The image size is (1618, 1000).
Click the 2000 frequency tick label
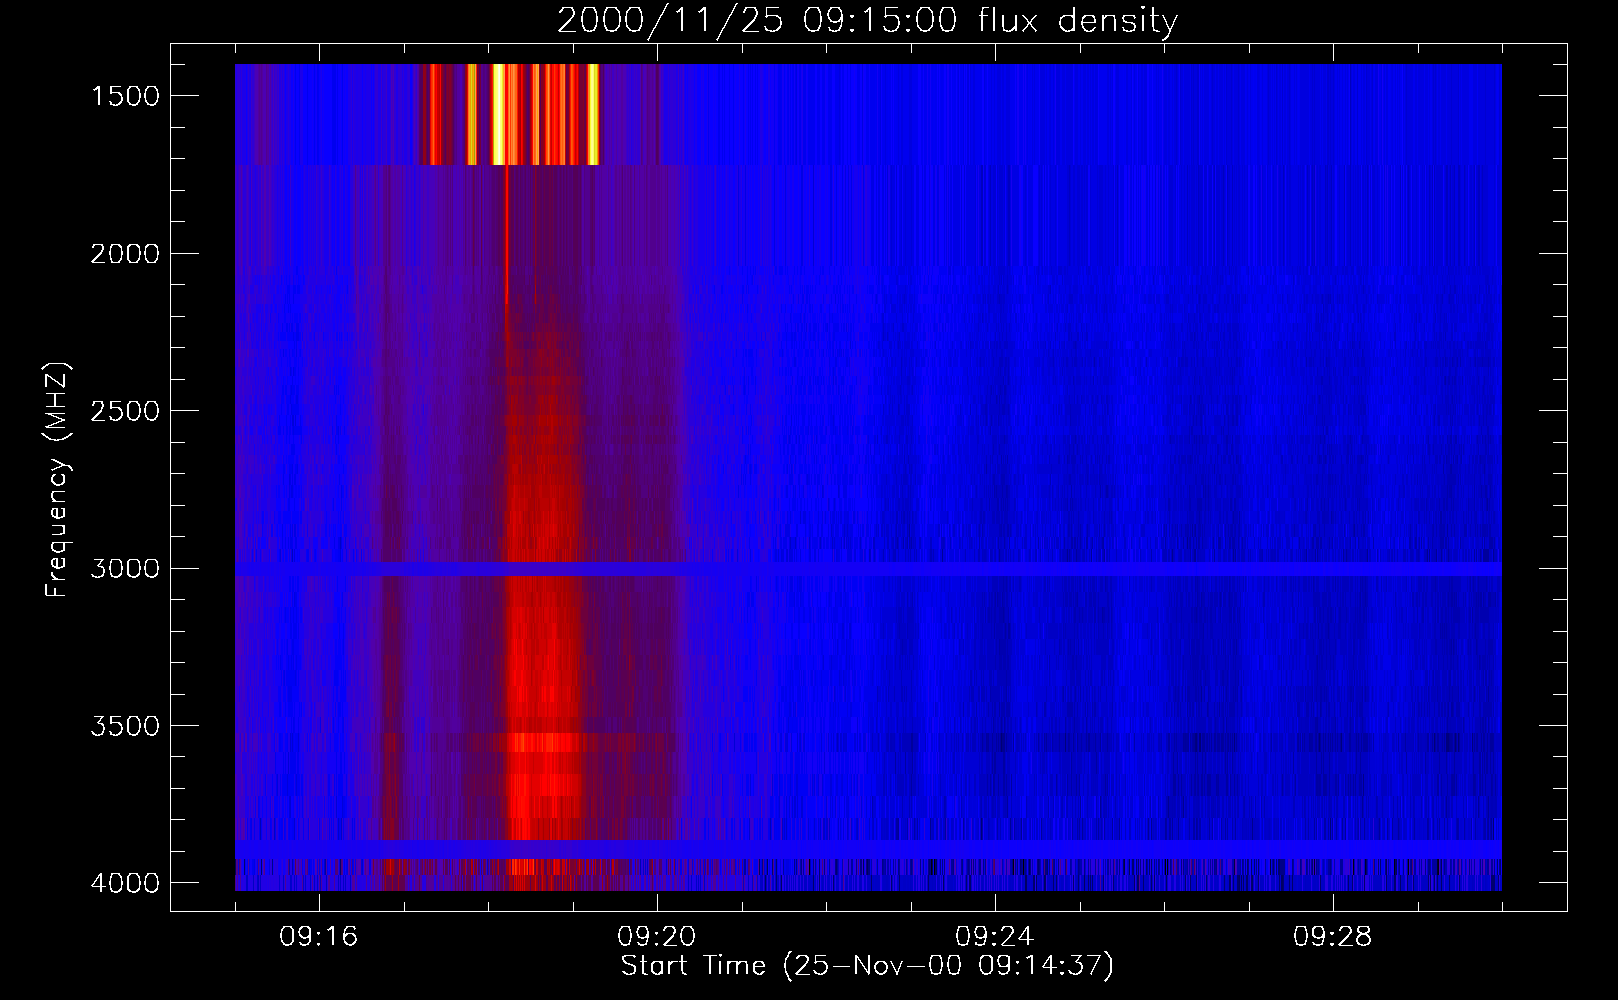[x=125, y=254]
